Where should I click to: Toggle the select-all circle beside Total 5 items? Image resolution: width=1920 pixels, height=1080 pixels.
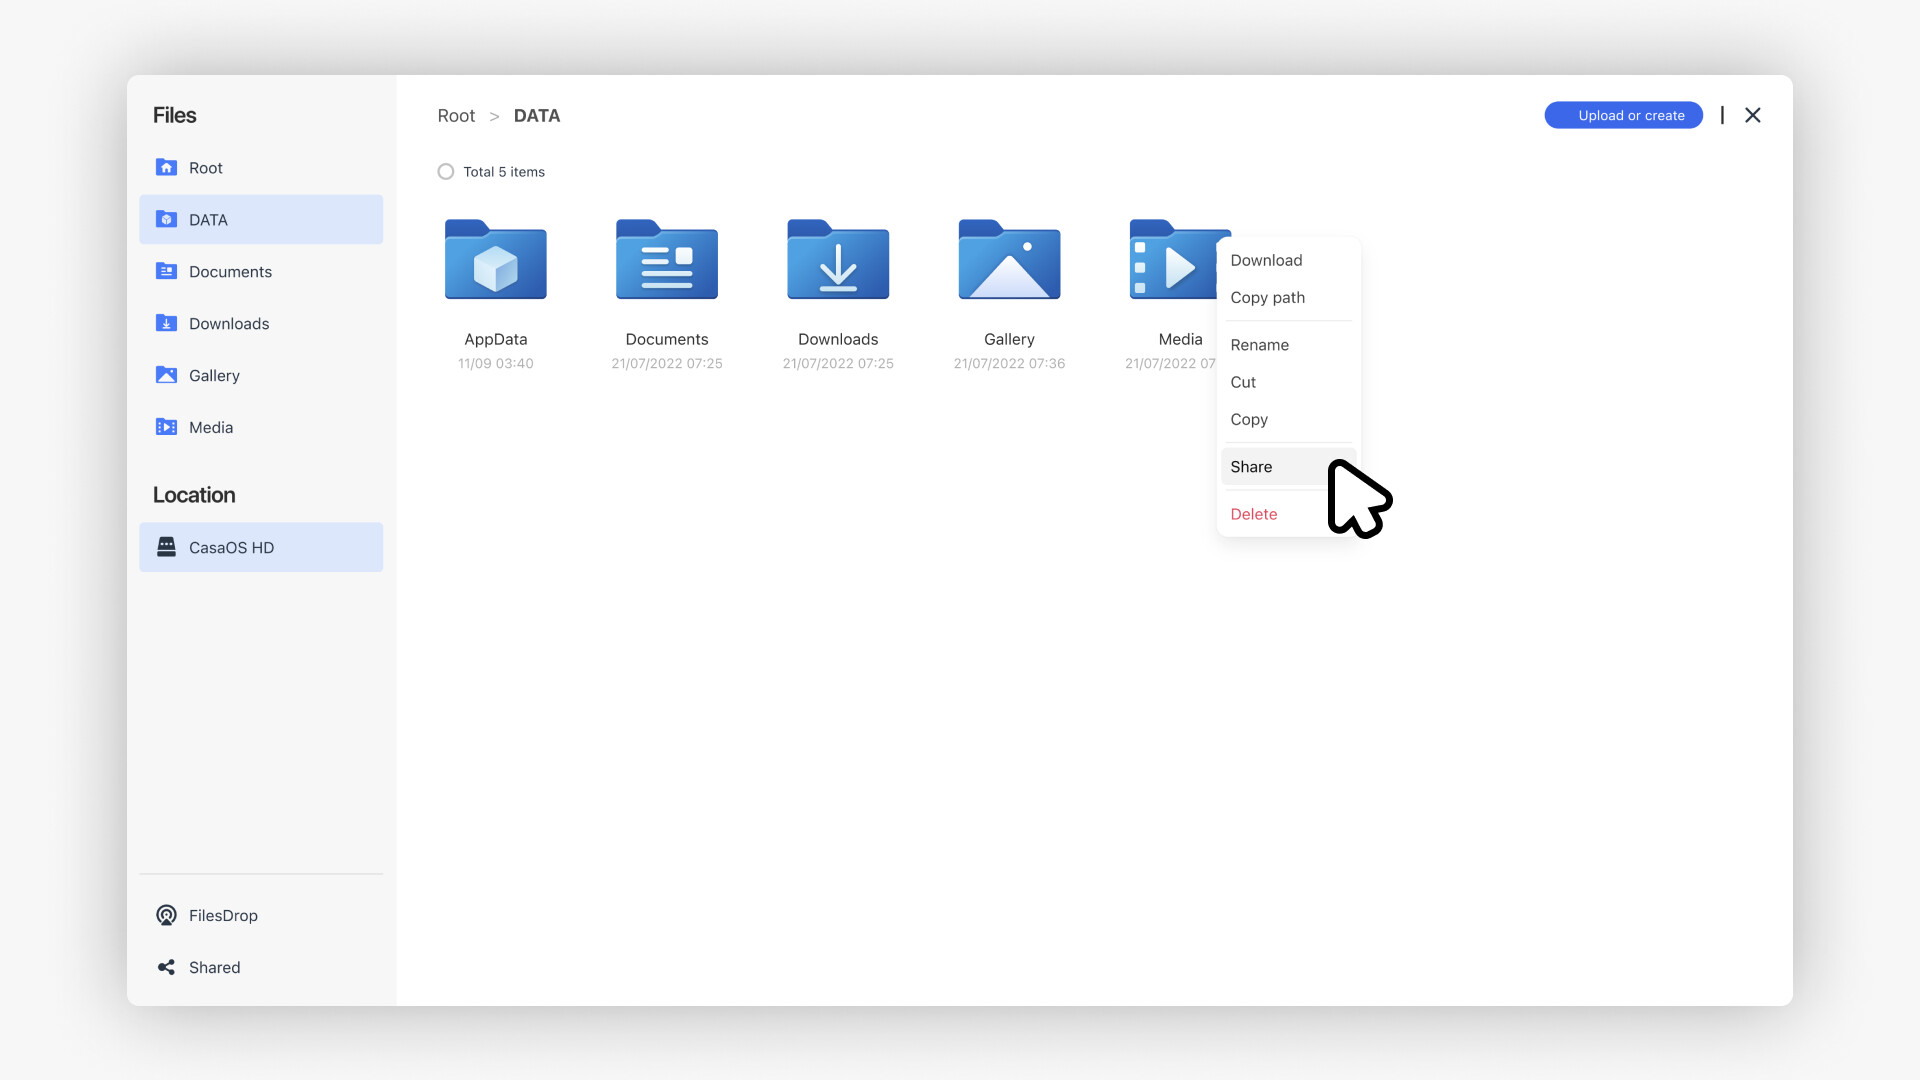click(446, 172)
